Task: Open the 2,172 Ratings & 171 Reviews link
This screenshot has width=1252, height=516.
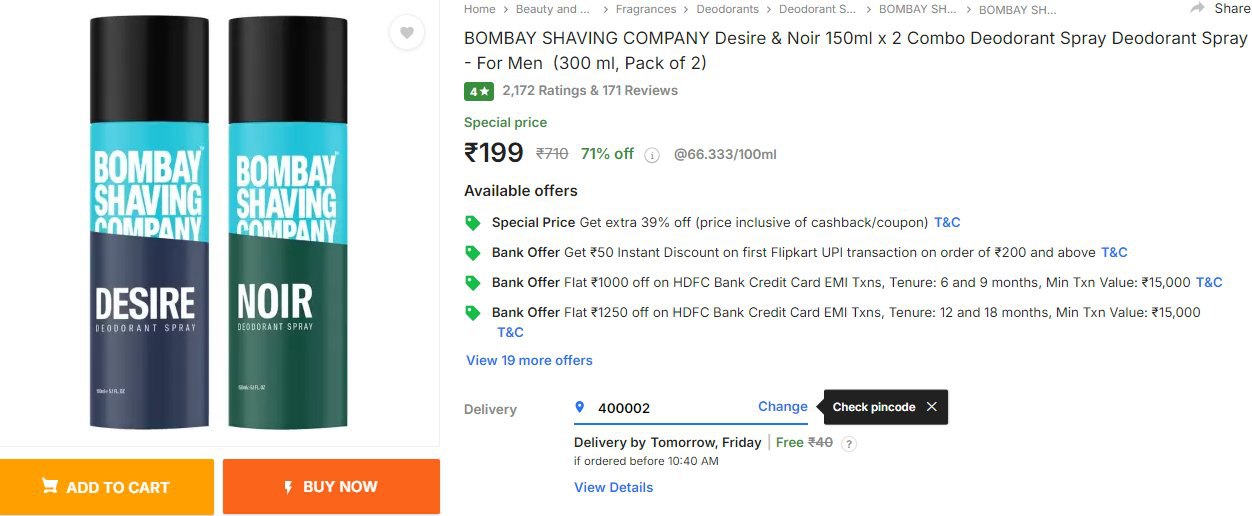Action: pos(590,90)
